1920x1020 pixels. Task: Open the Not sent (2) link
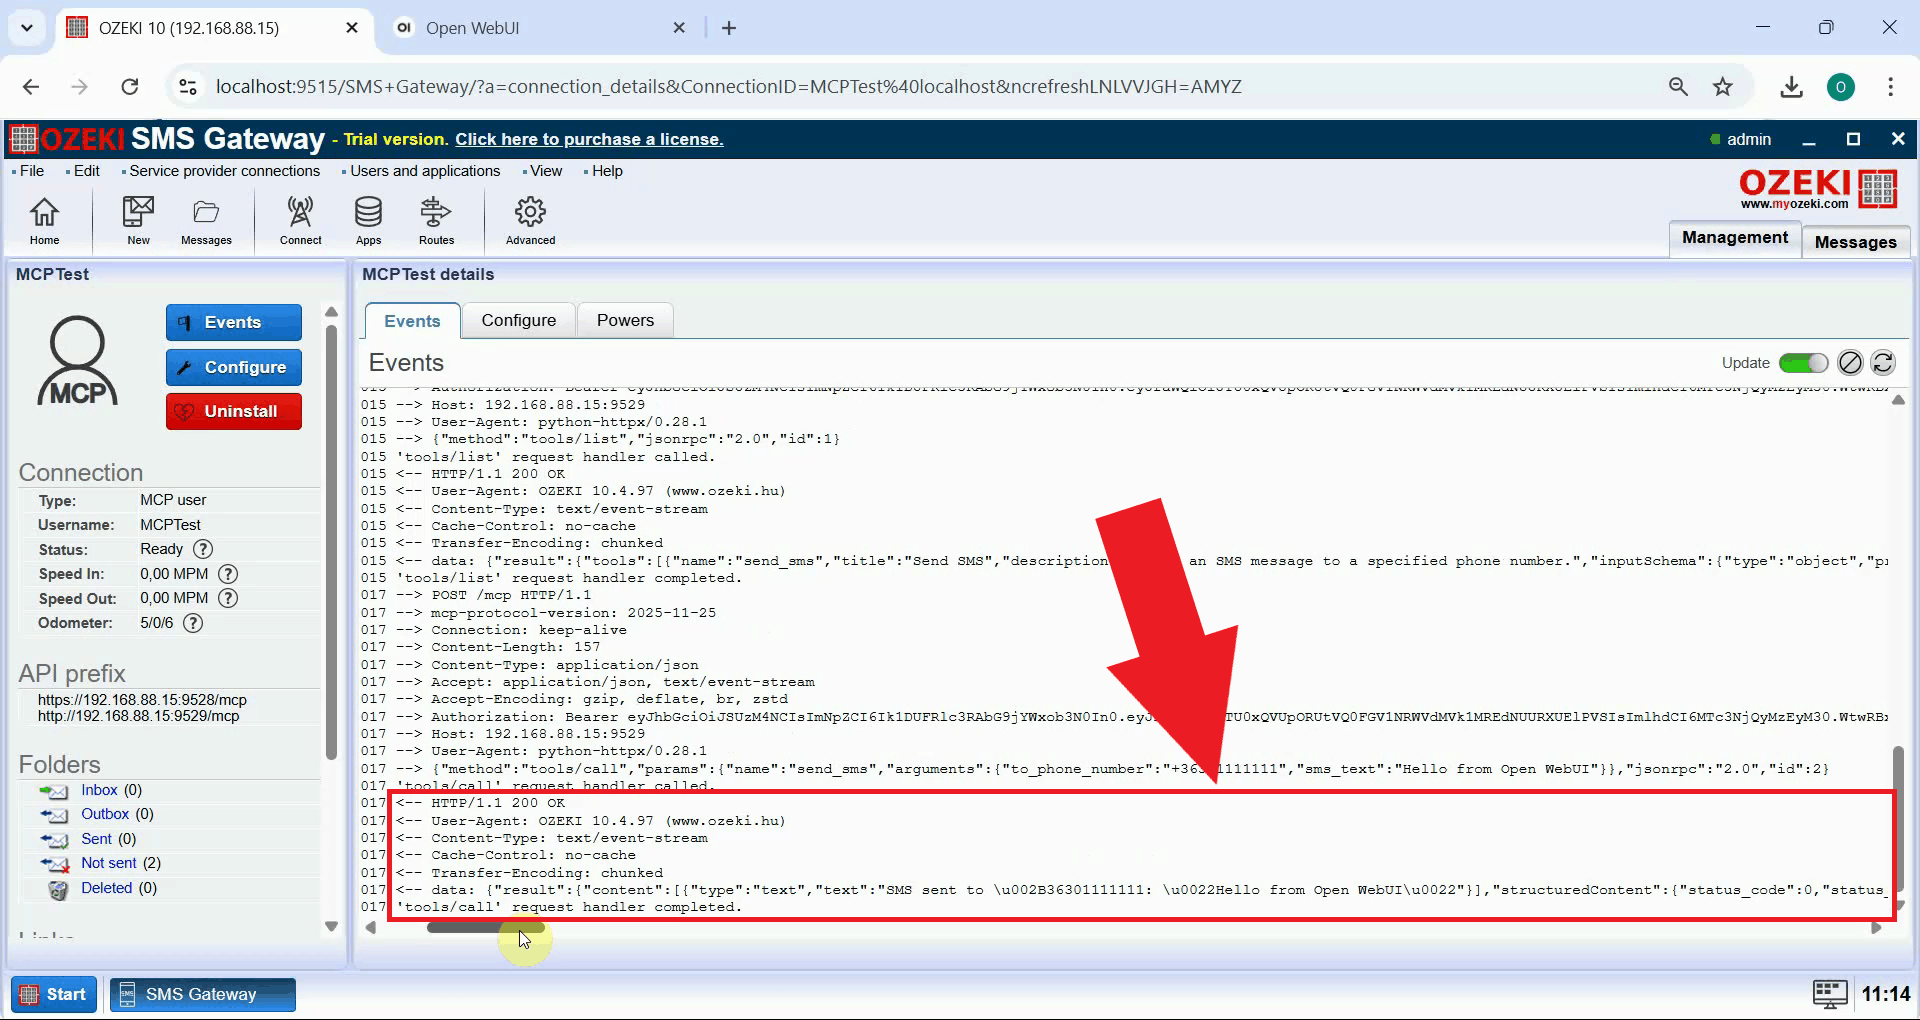[108, 863]
